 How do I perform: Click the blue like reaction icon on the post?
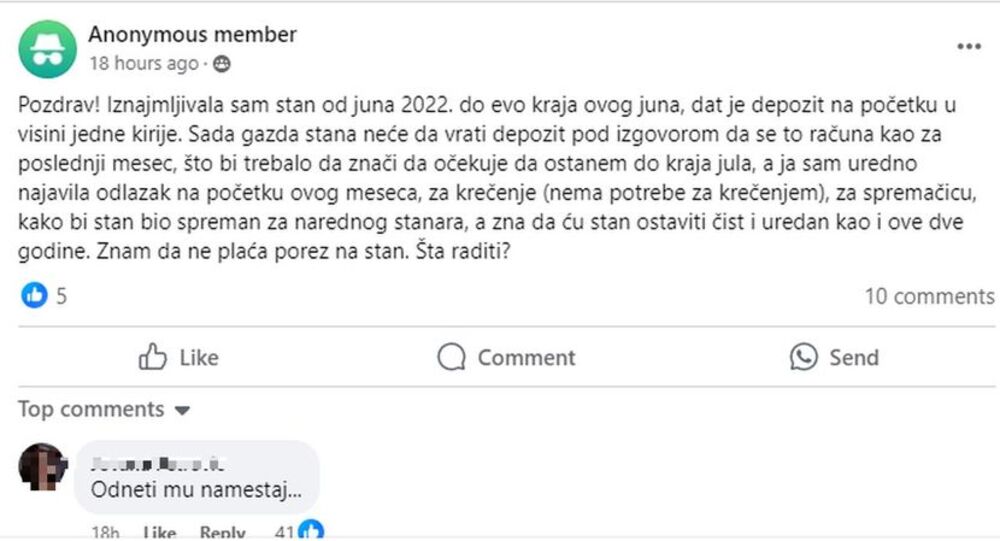(35, 296)
